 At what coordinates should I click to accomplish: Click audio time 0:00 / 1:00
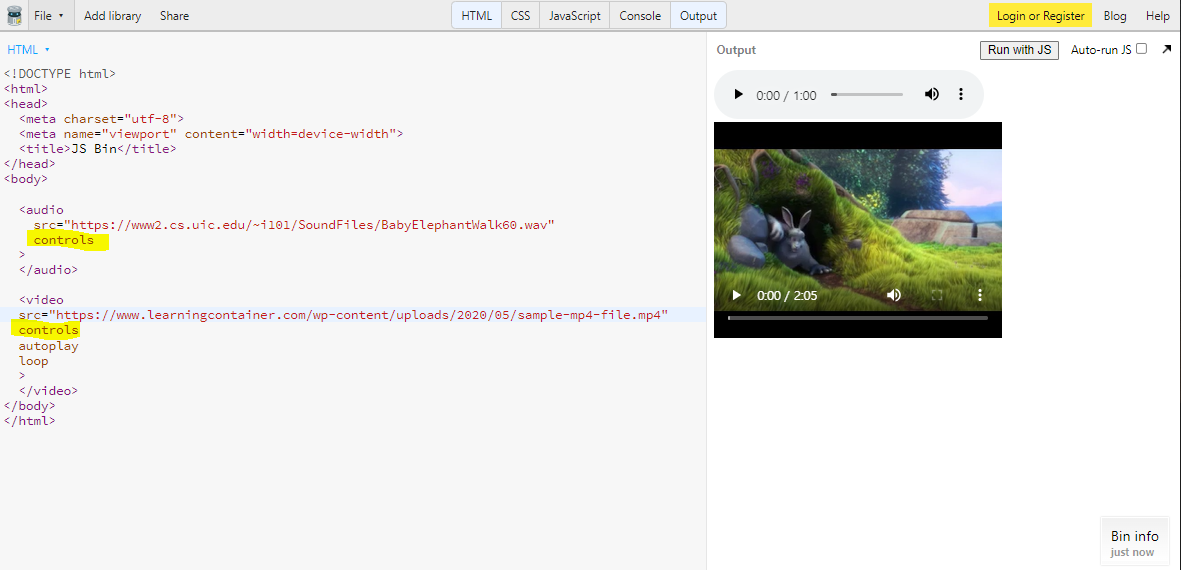(x=786, y=96)
